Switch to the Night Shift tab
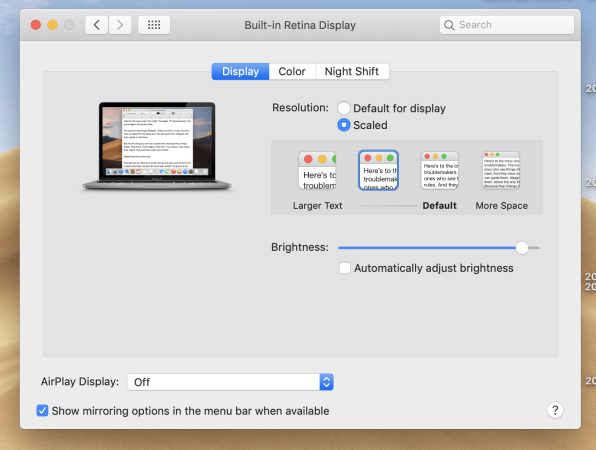 352,71
